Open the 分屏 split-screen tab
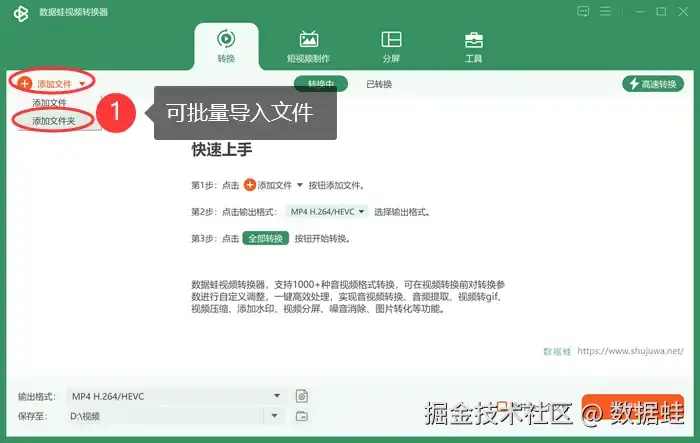700x443 pixels. (392, 46)
